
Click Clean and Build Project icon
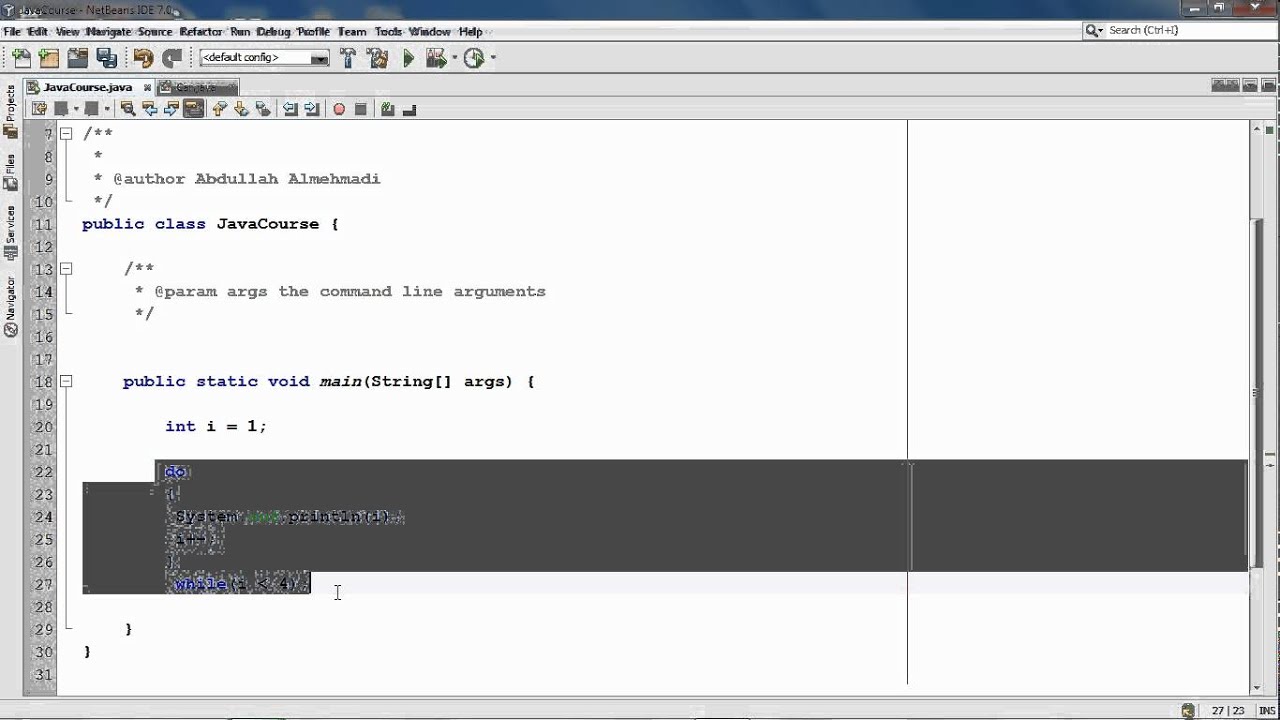coord(377,58)
